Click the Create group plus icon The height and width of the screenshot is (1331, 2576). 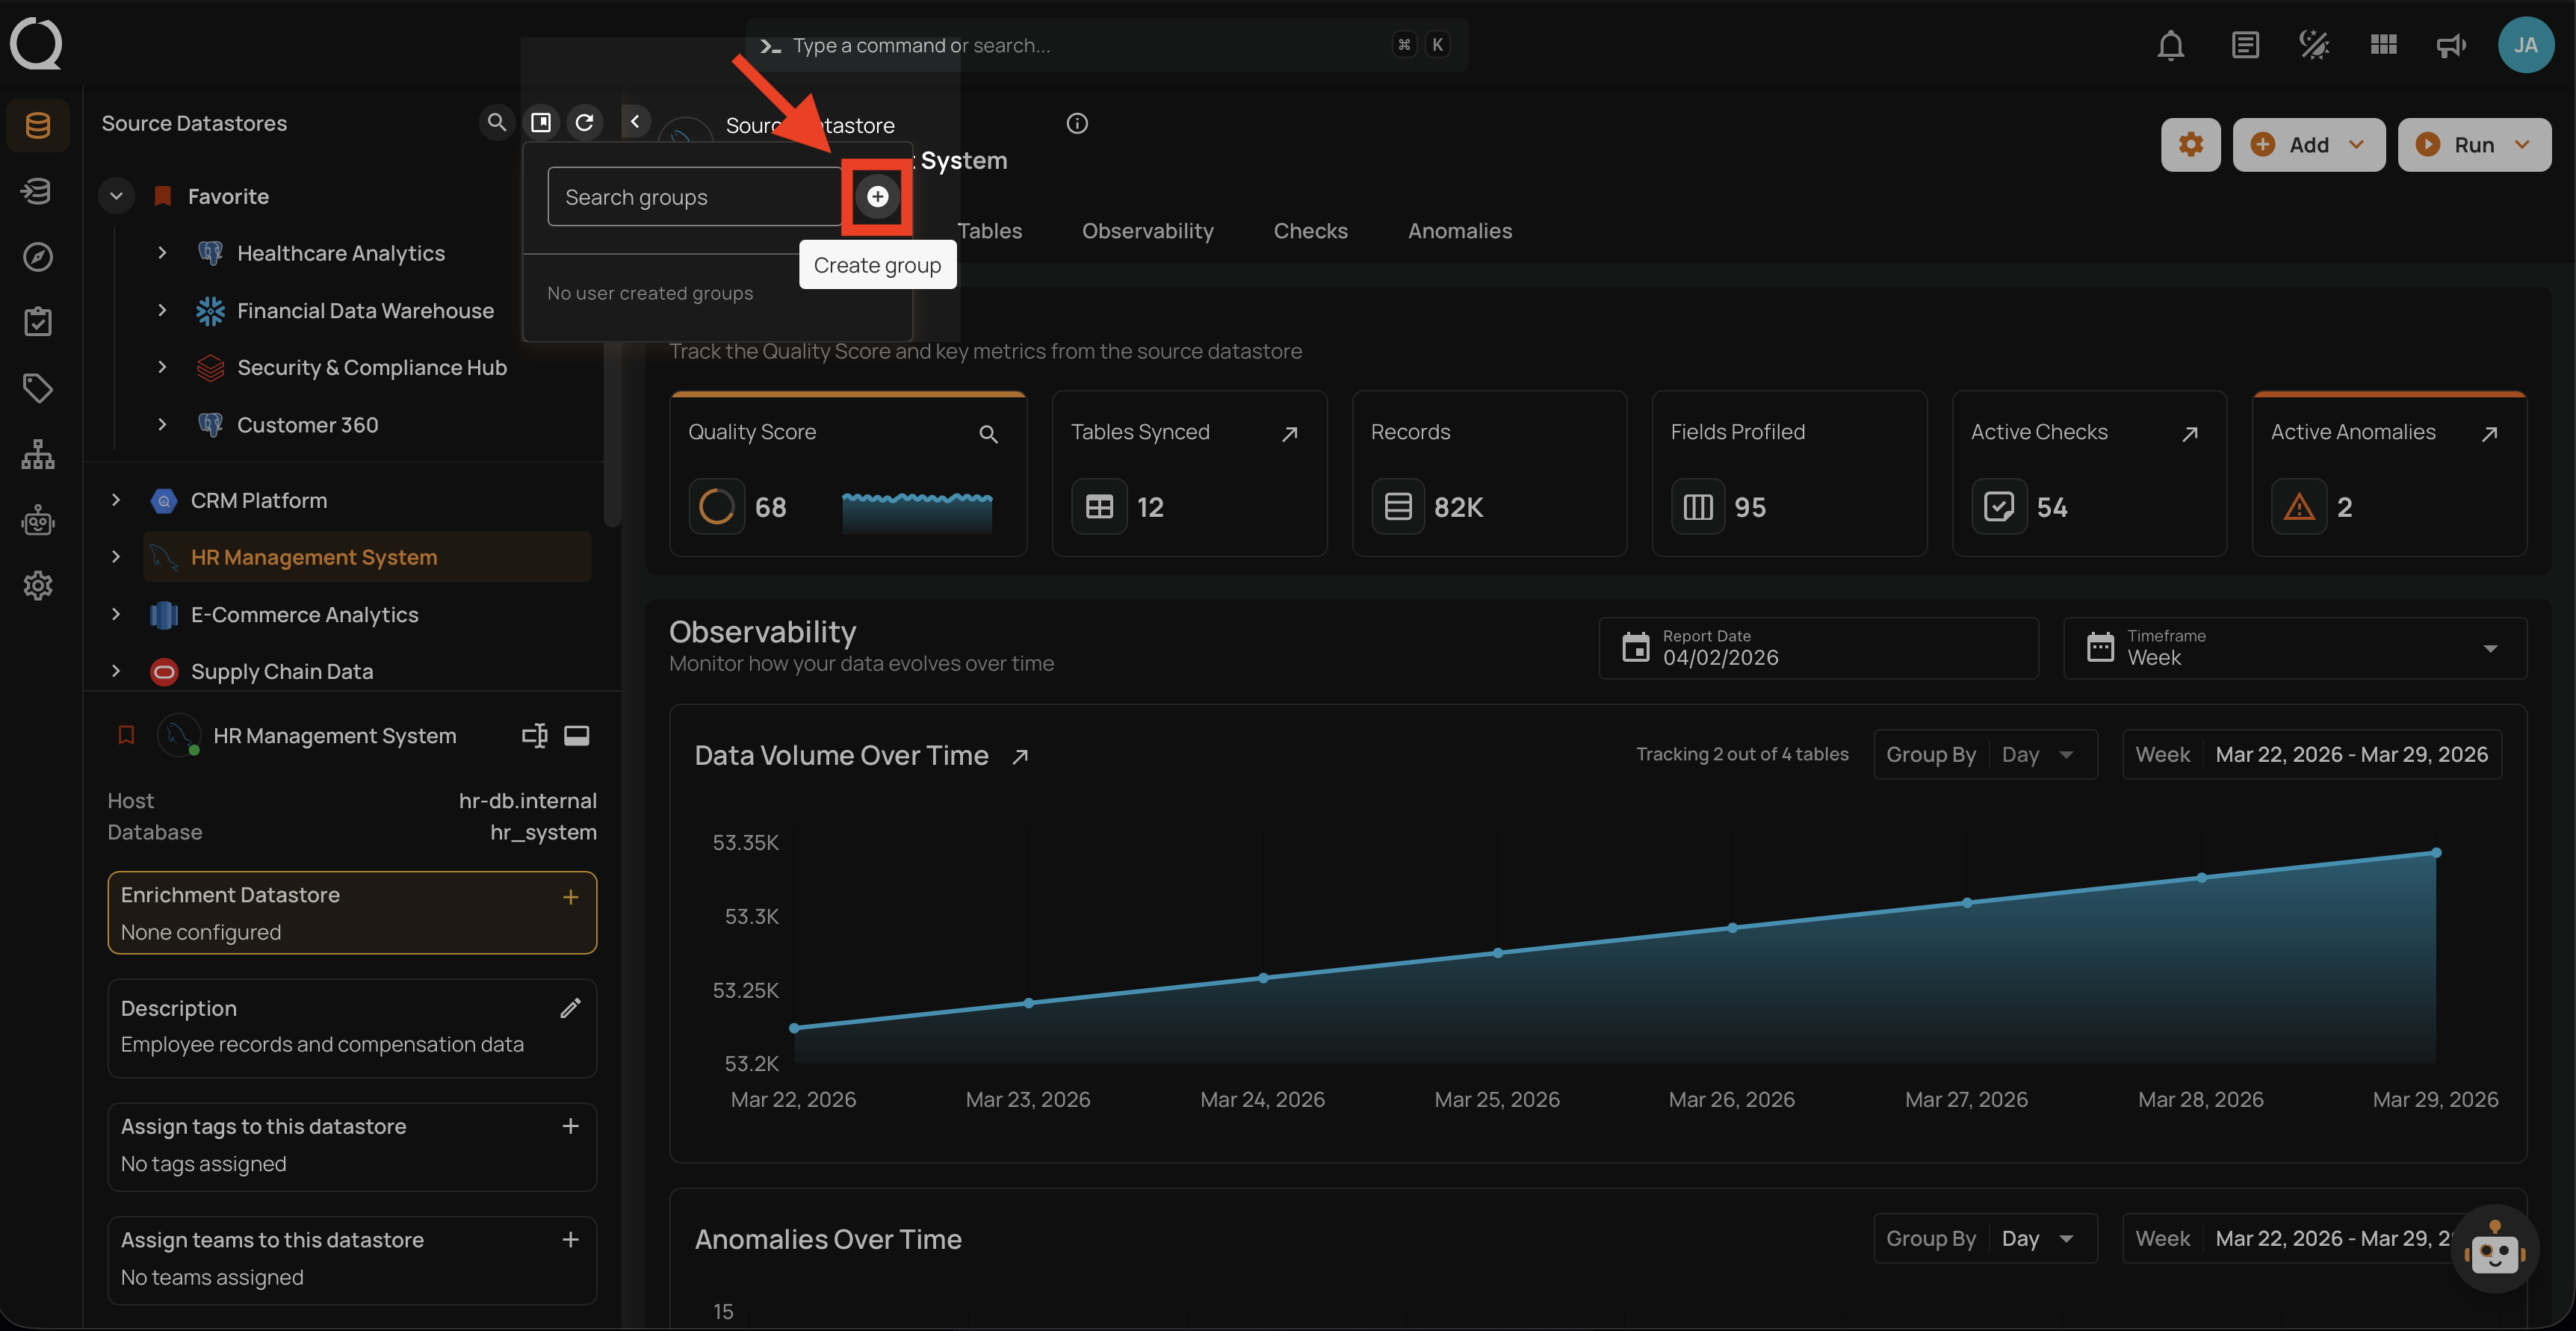click(x=877, y=197)
